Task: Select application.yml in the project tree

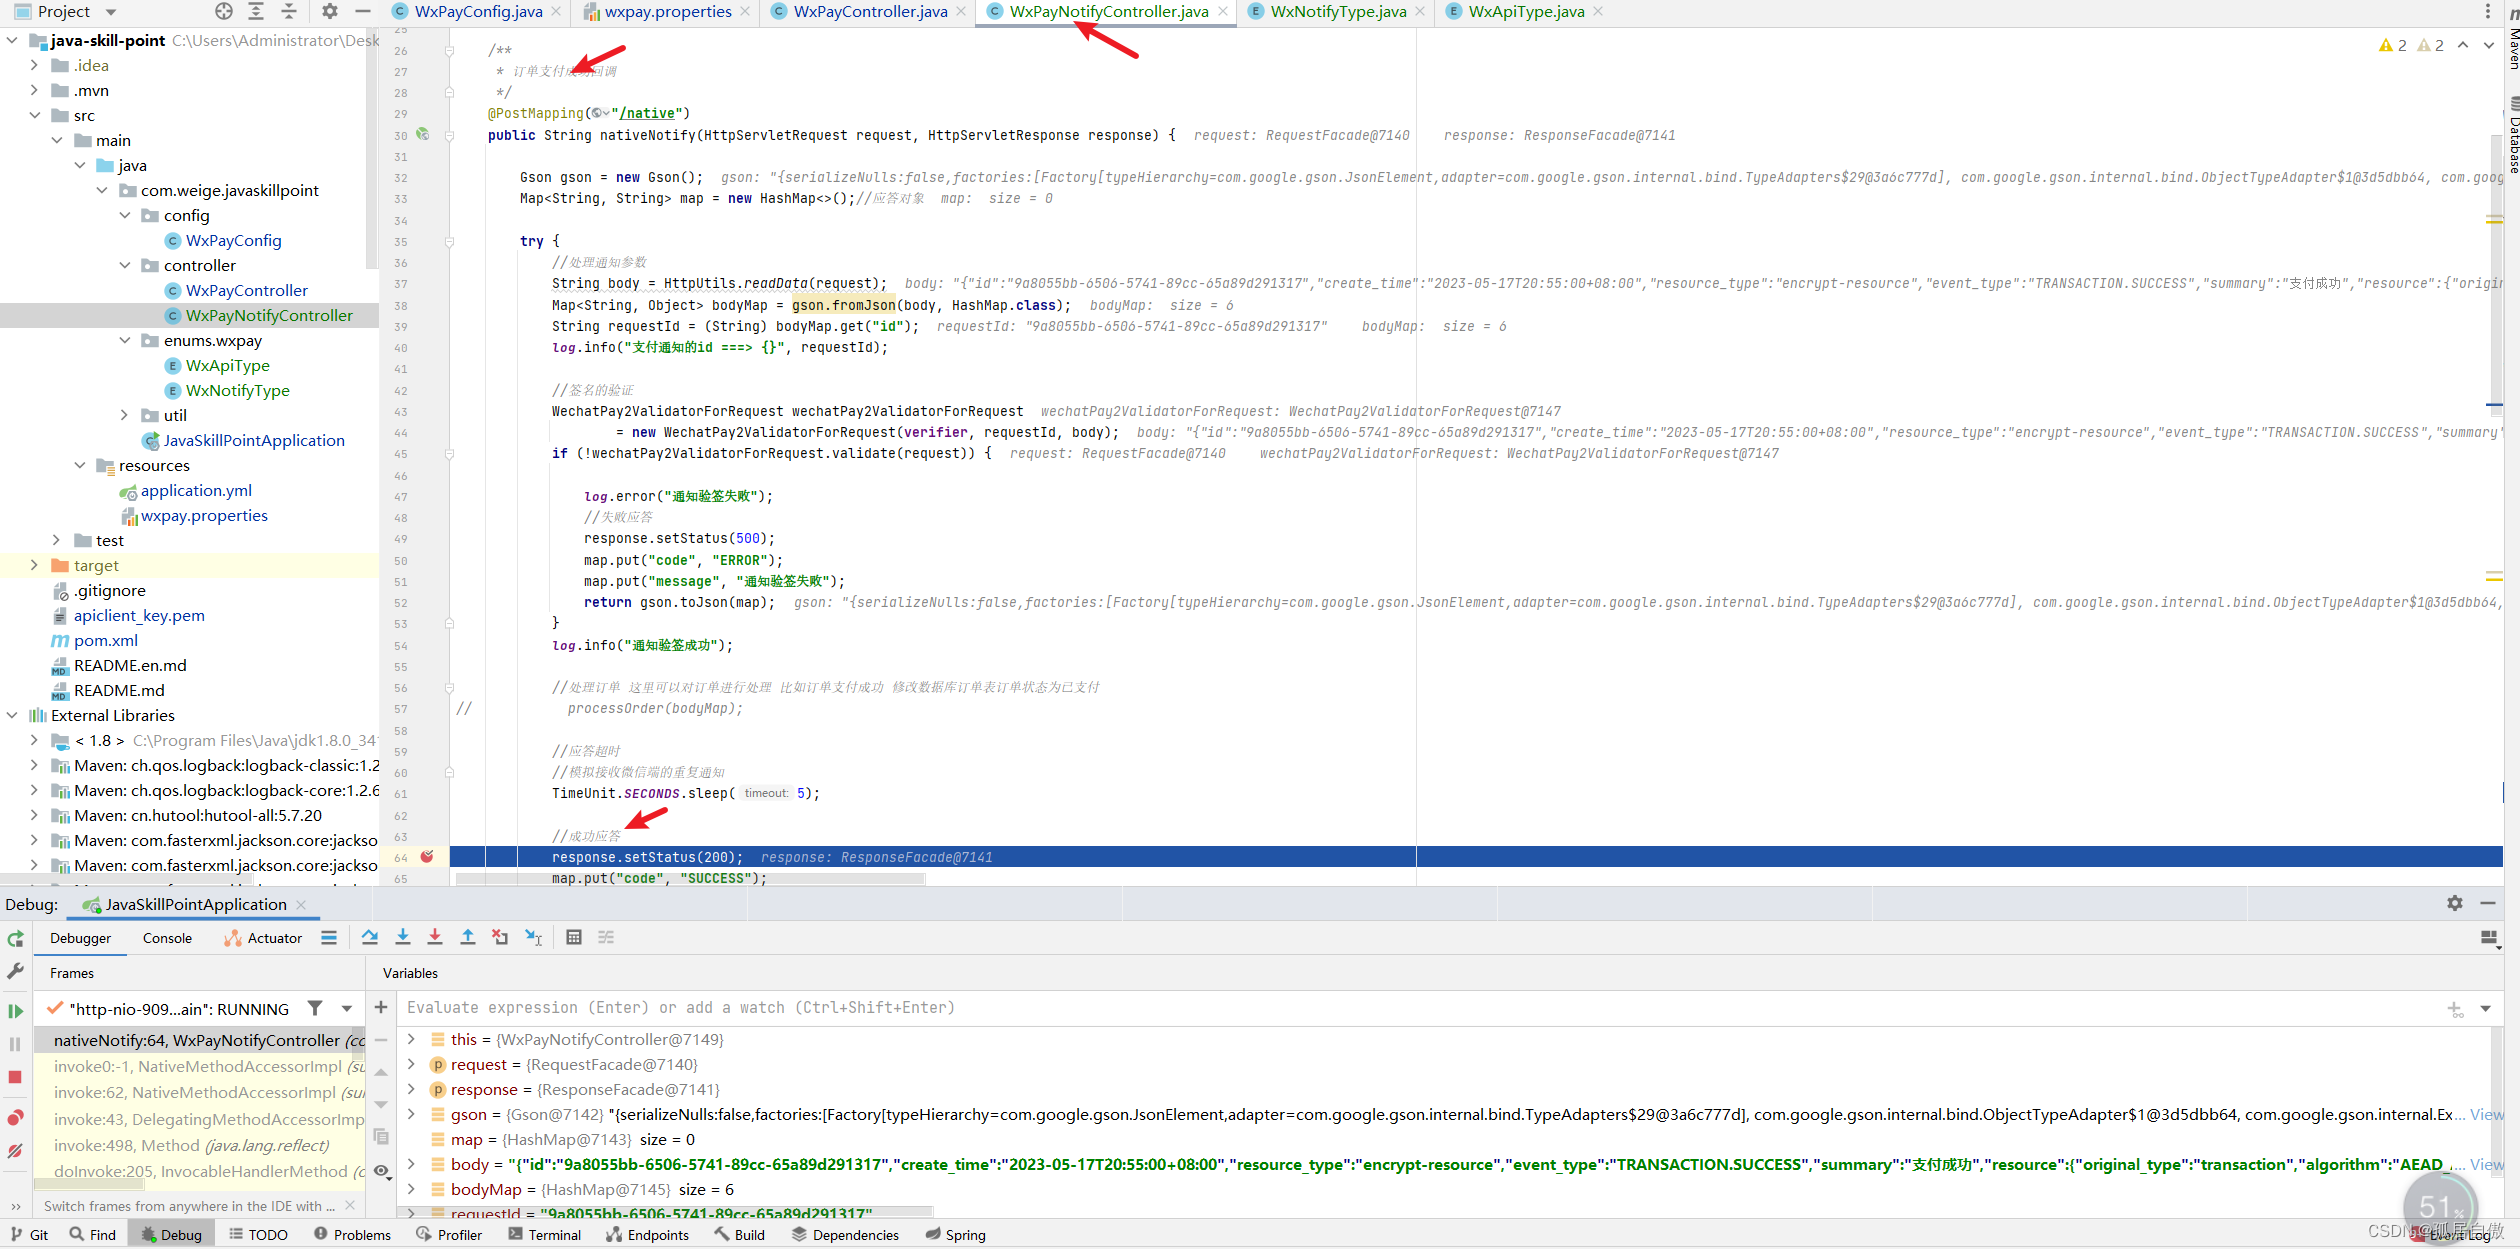Action: 196,490
